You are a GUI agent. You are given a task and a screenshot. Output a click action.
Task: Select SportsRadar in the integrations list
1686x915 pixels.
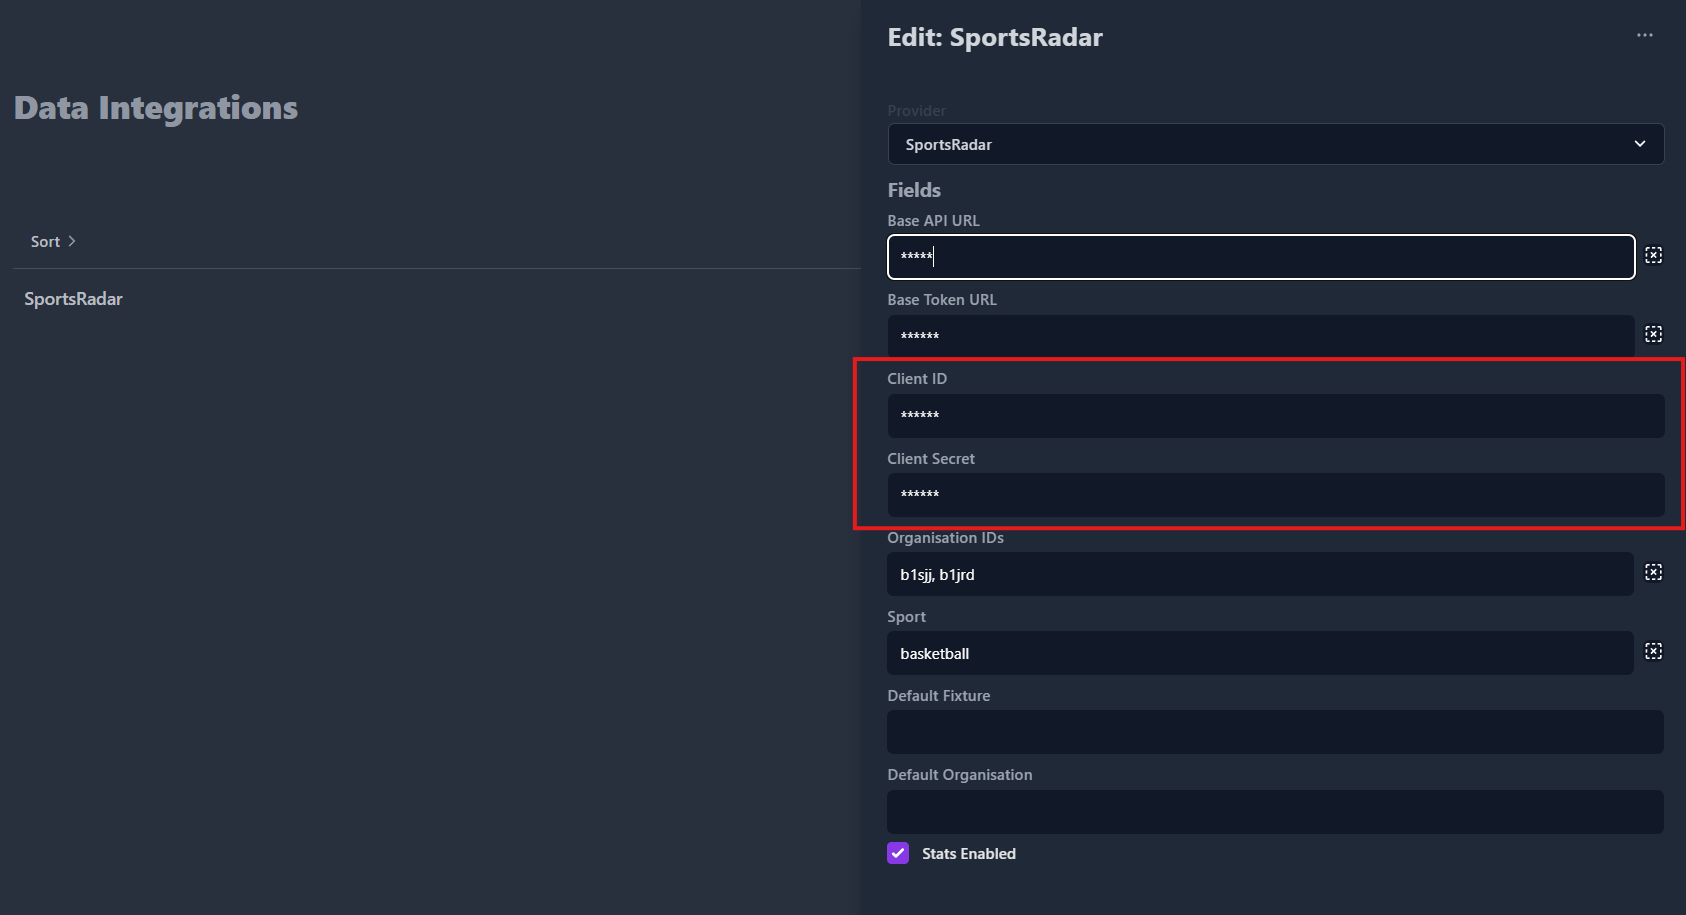(x=73, y=299)
